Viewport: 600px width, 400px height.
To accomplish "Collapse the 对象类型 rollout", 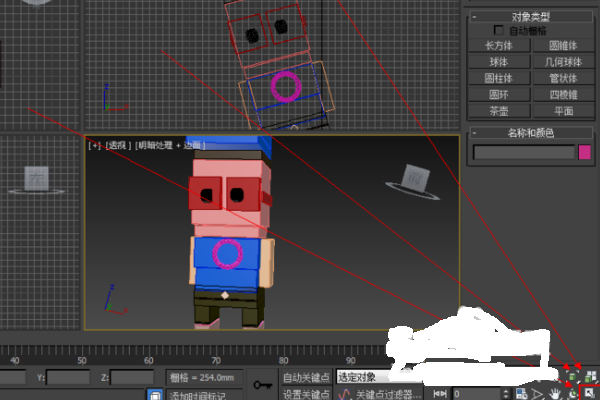I will click(x=530, y=16).
